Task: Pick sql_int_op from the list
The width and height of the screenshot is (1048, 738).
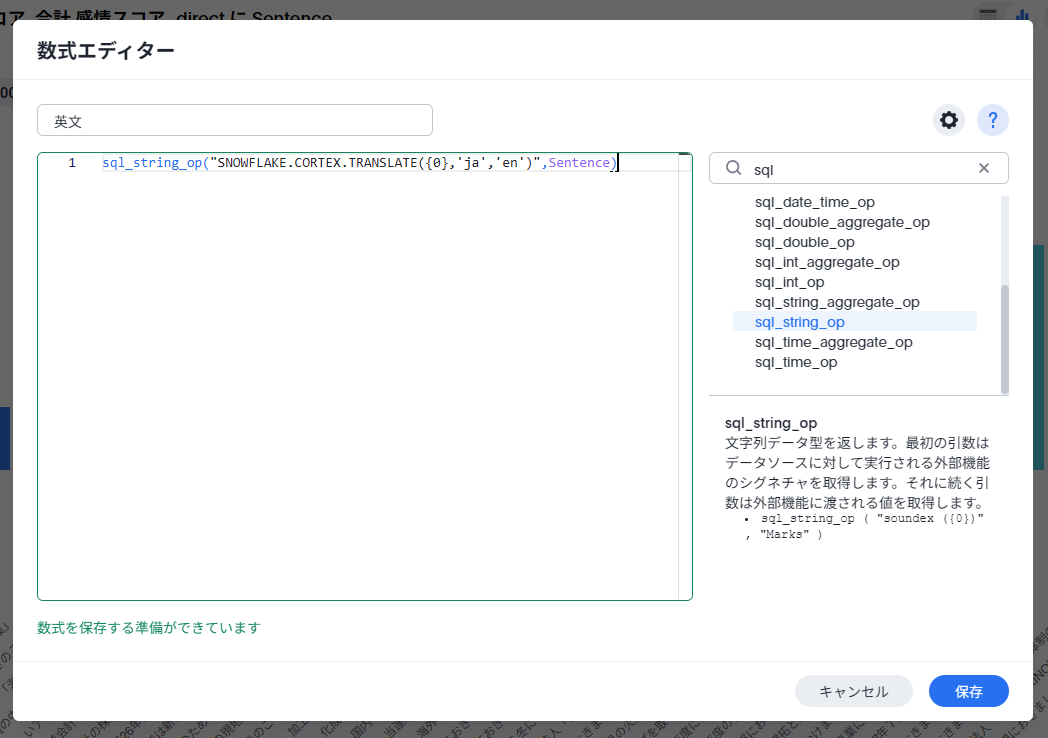Action: click(x=789, y=282)
